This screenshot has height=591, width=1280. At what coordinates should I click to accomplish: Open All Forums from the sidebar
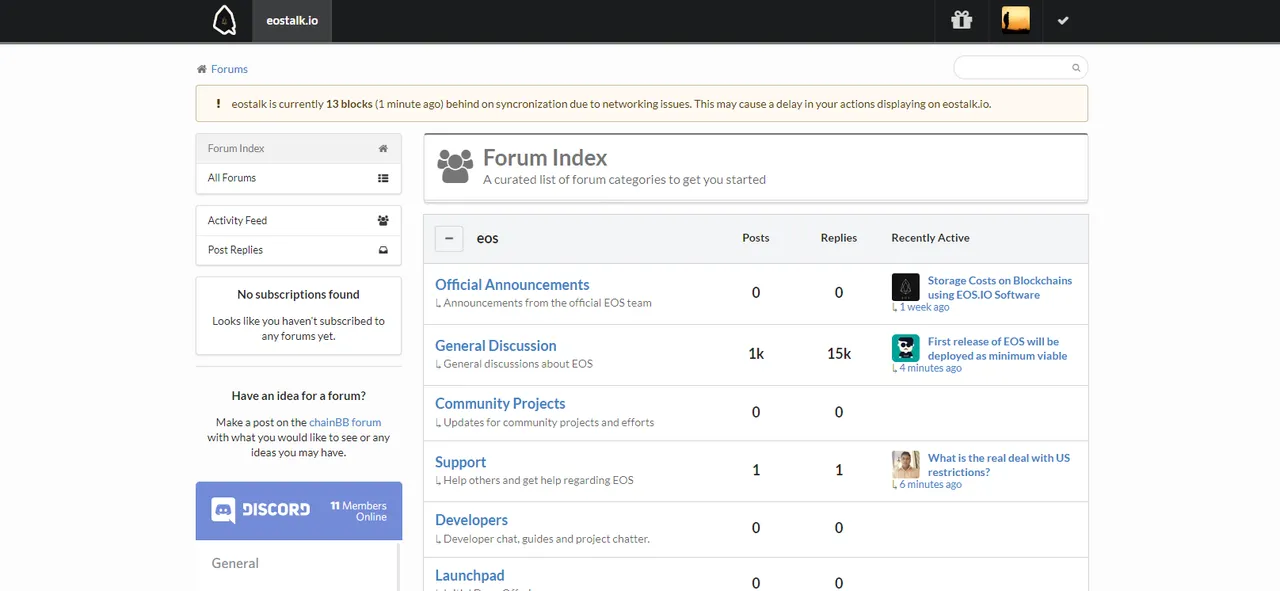pyautogui.click(x=298, y=178)
